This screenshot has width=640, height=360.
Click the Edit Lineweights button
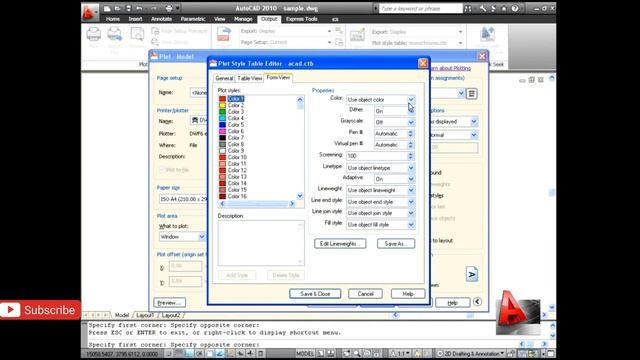(x=340, y=244)
